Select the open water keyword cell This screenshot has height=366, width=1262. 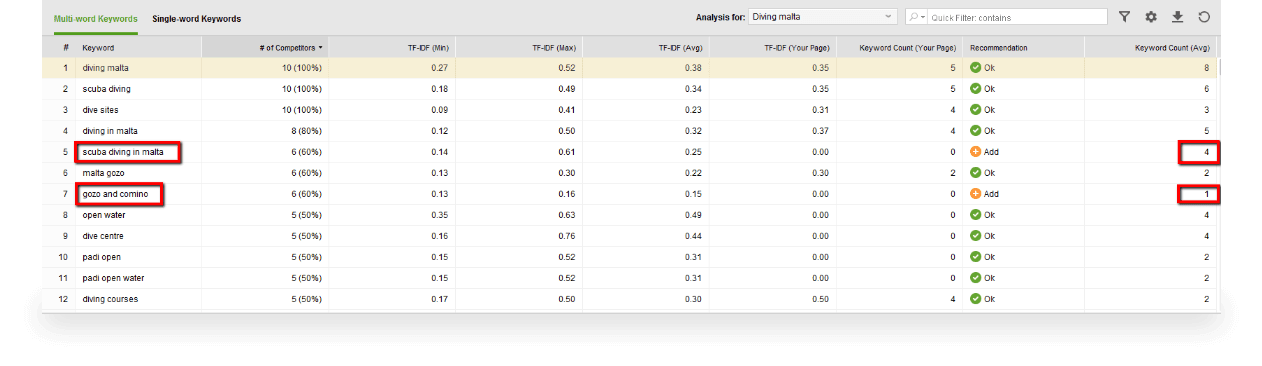pyautogui.click(x=139, y=215)
